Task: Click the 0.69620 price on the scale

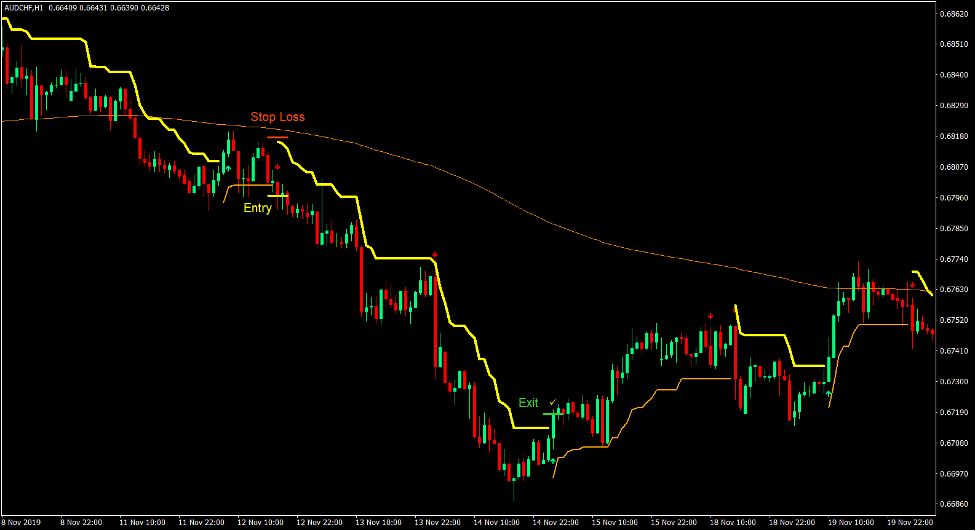Action: [x=953, y=14]
